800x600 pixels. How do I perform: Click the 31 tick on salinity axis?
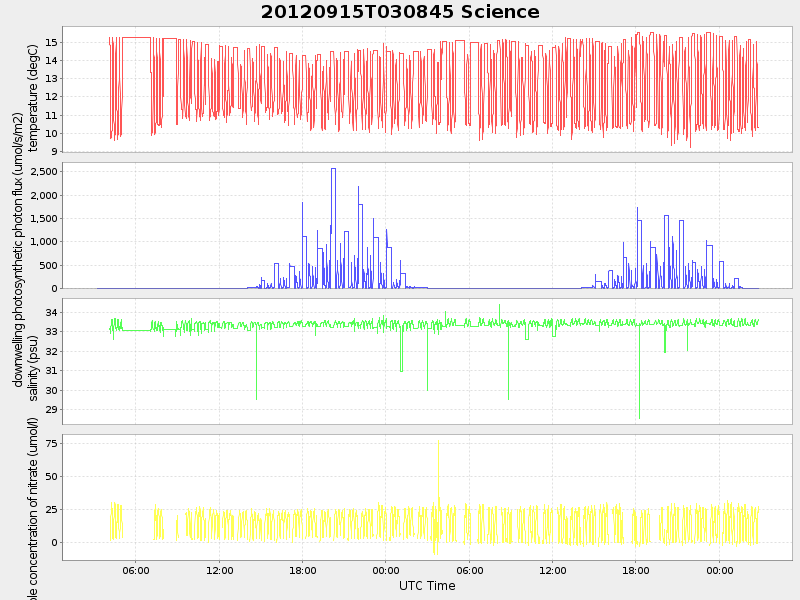point(51,371)
